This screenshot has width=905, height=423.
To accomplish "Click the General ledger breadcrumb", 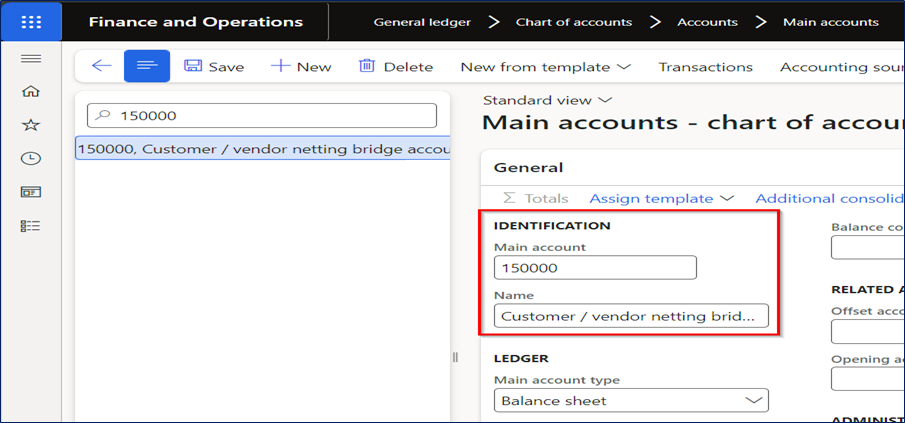I will (422, 23).
